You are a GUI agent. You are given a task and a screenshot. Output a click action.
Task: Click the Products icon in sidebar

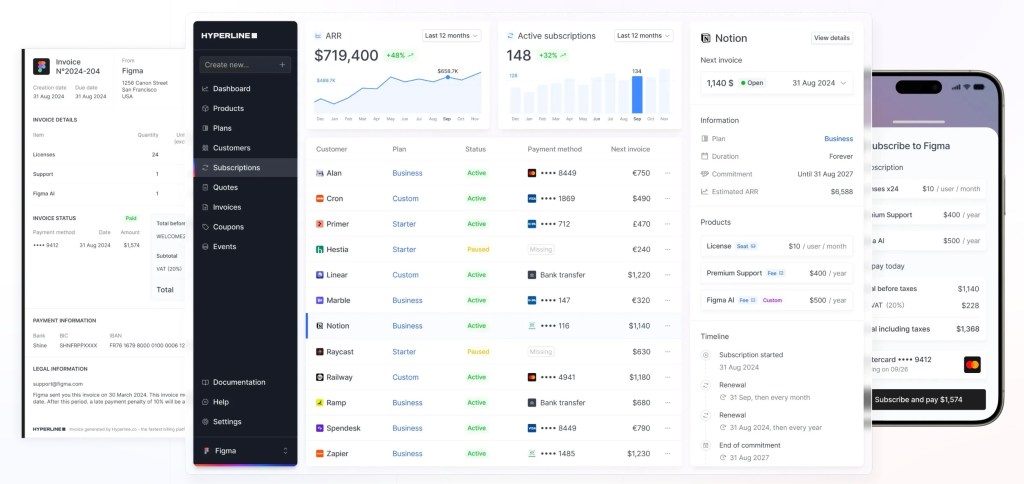tap(205, 108)
